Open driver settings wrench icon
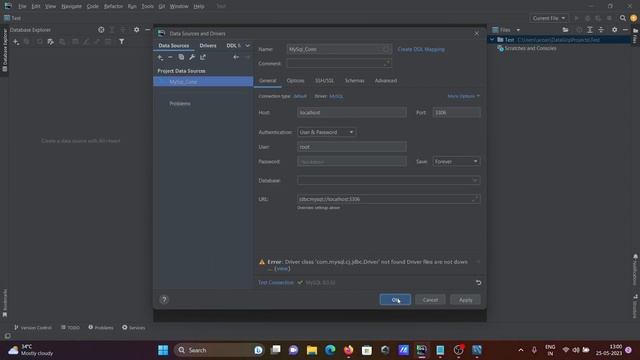This screenshot has width=640, height=360. coord(192,58)
